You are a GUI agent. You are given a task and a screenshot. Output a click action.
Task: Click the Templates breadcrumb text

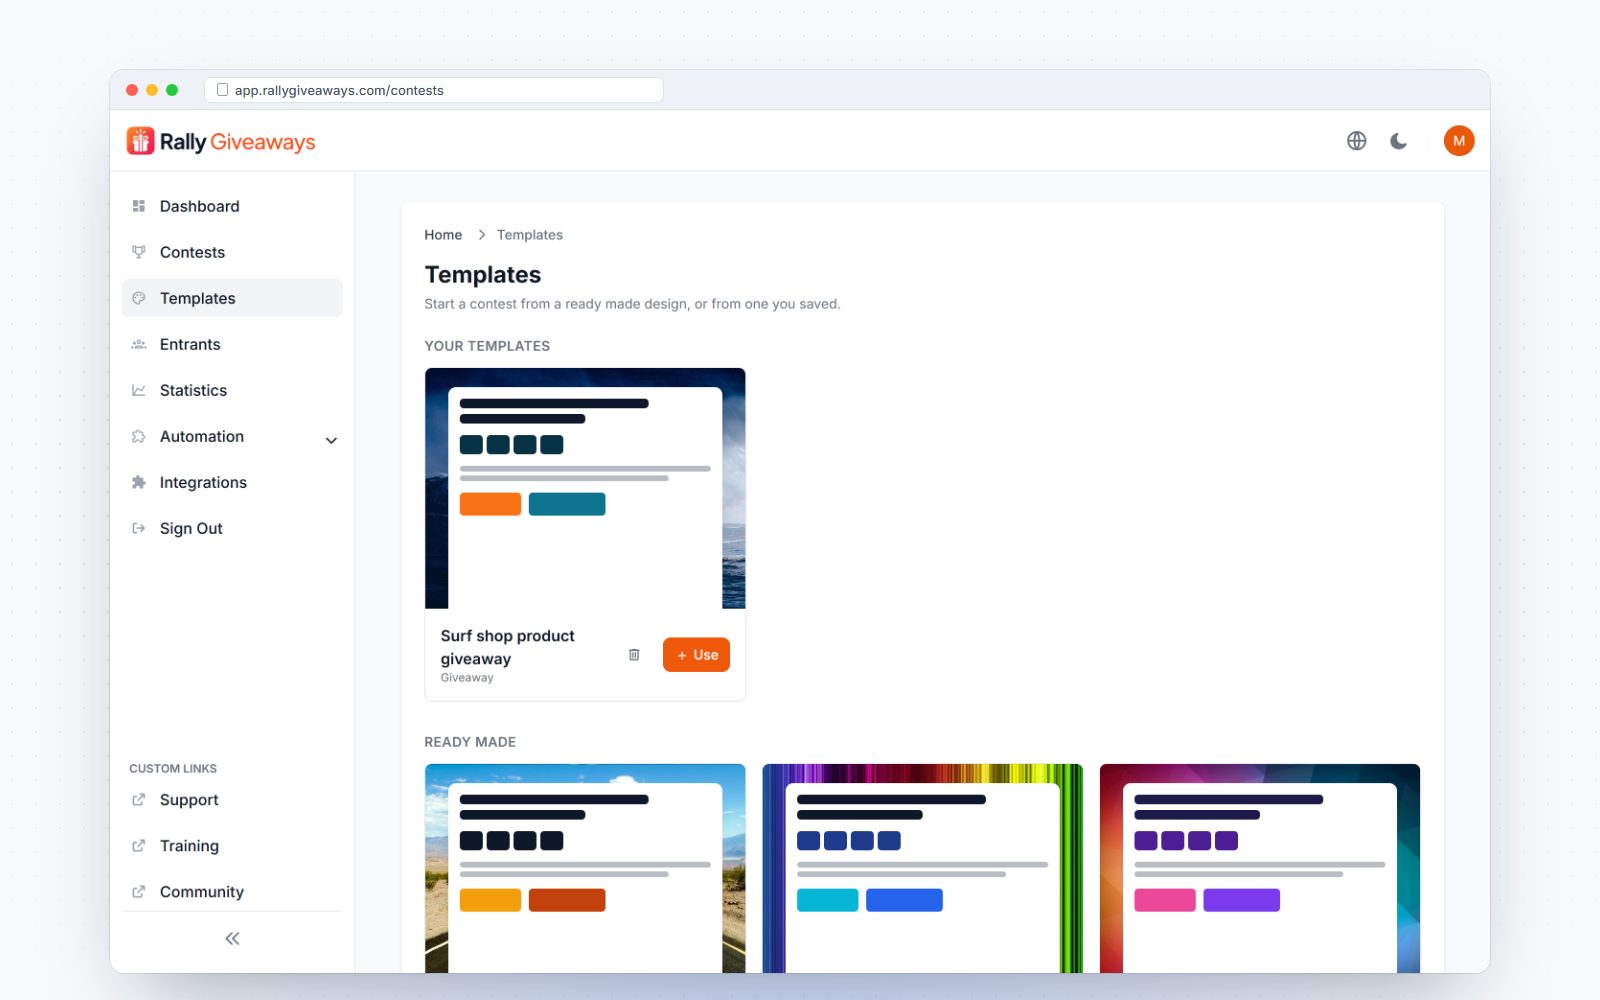(530, 235)
